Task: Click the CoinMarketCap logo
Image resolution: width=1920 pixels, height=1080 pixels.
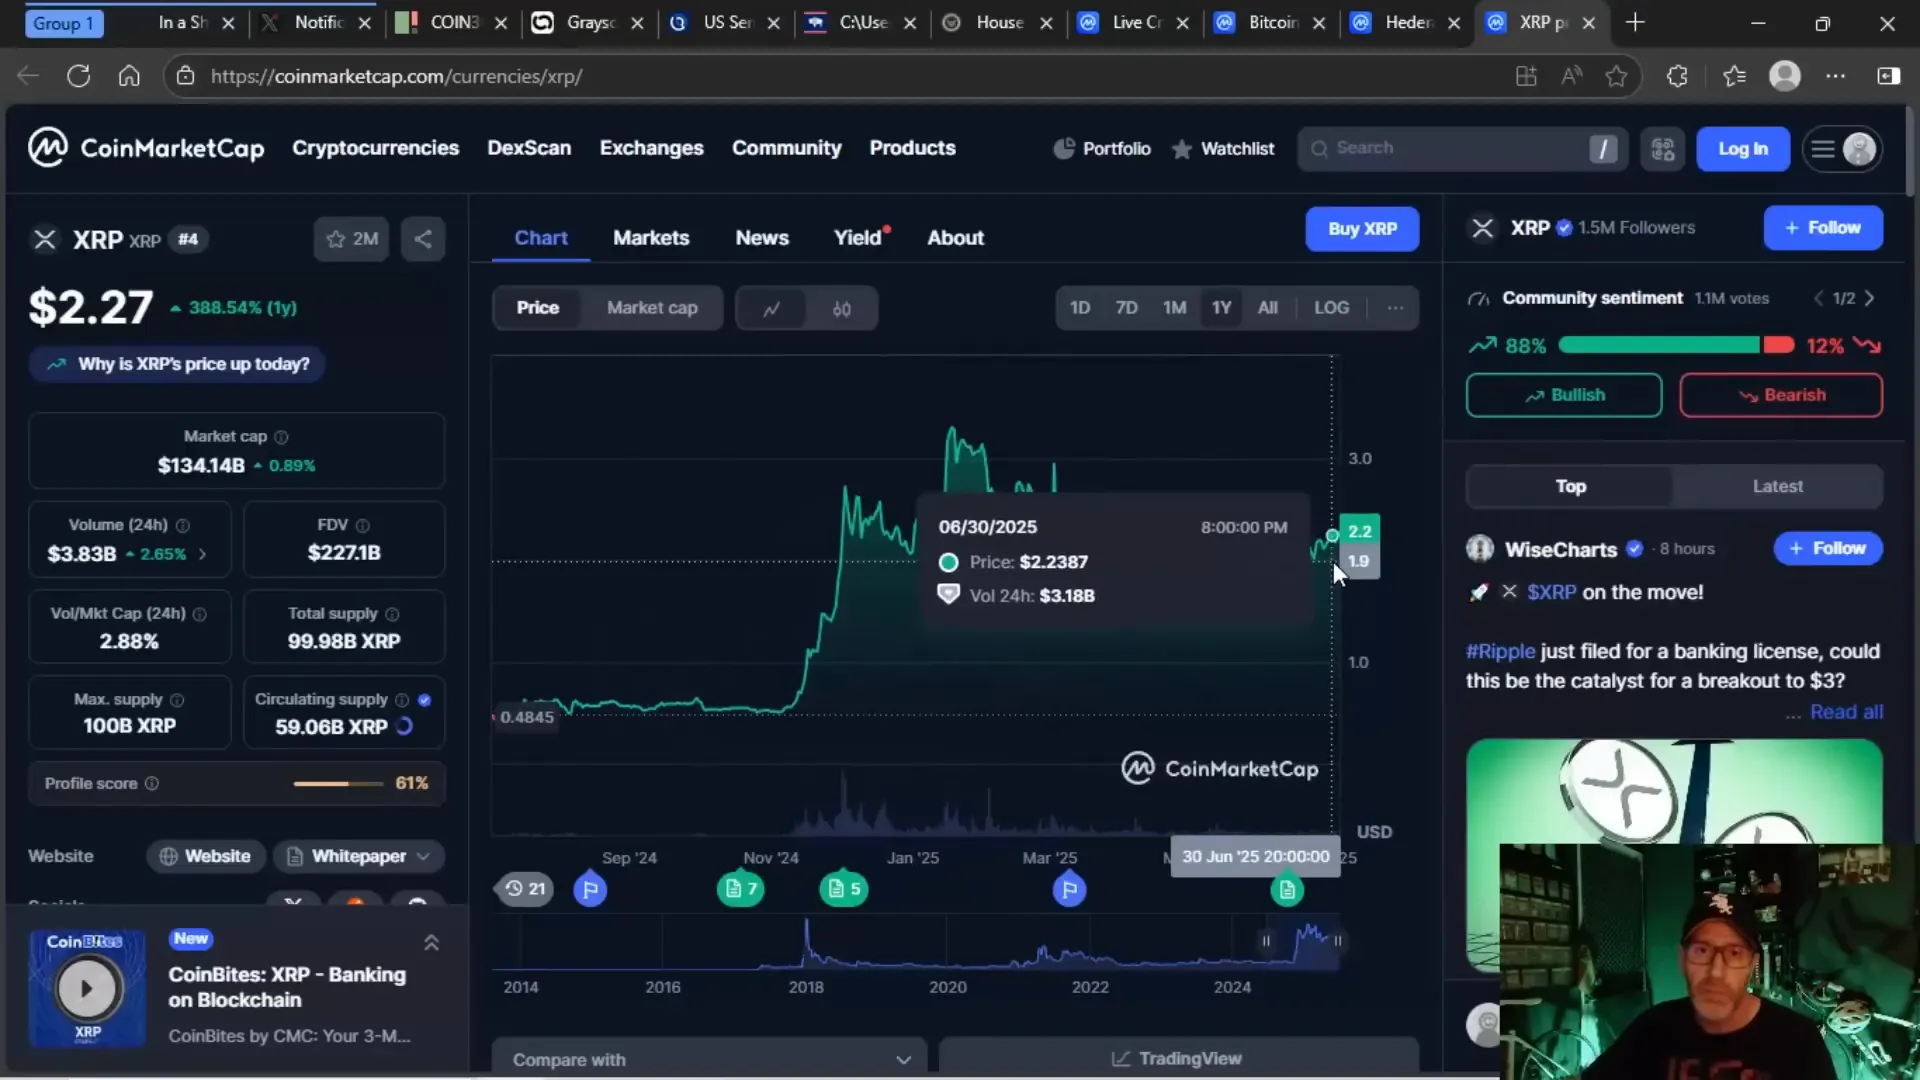Action: coord(146,148)
